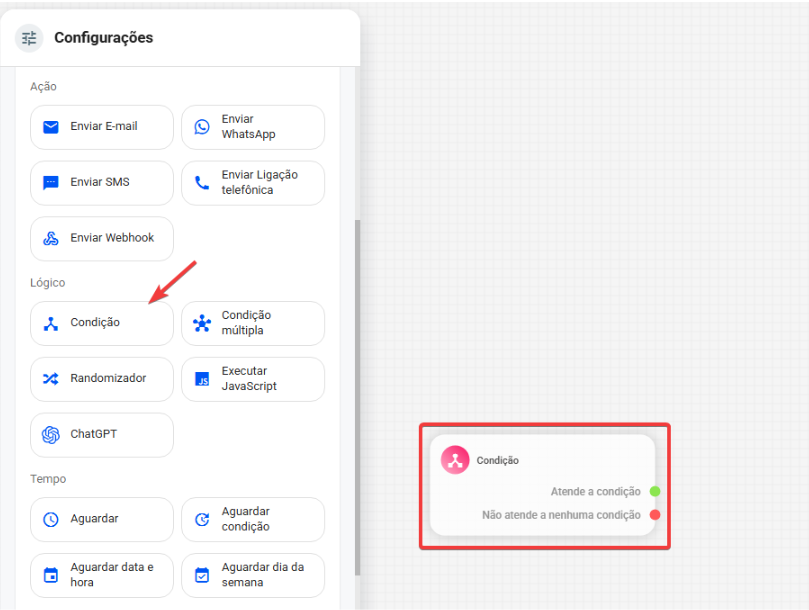Click the ChatGPT logo icon
This screenshot has width=809, height=610.
click(51, 435)
